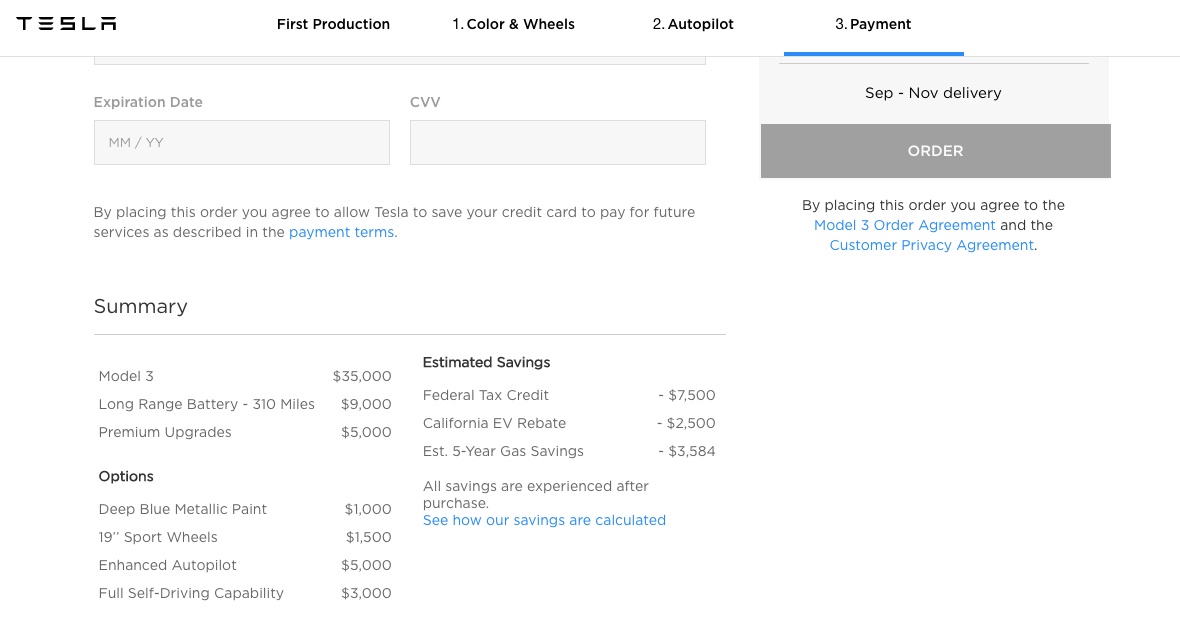The width and height of the screenshot is (1180, 637).
Task: View the Customer Privacy Agreement
Action: pos(932,245)
